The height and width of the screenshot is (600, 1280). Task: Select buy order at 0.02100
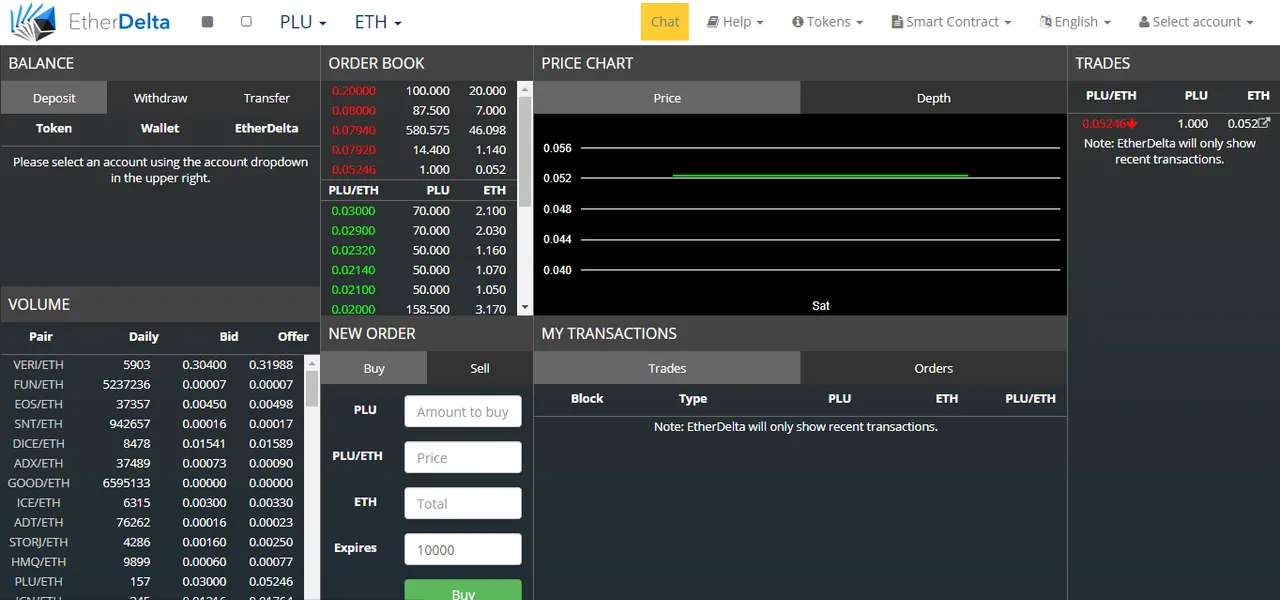(x=419, y=289)
